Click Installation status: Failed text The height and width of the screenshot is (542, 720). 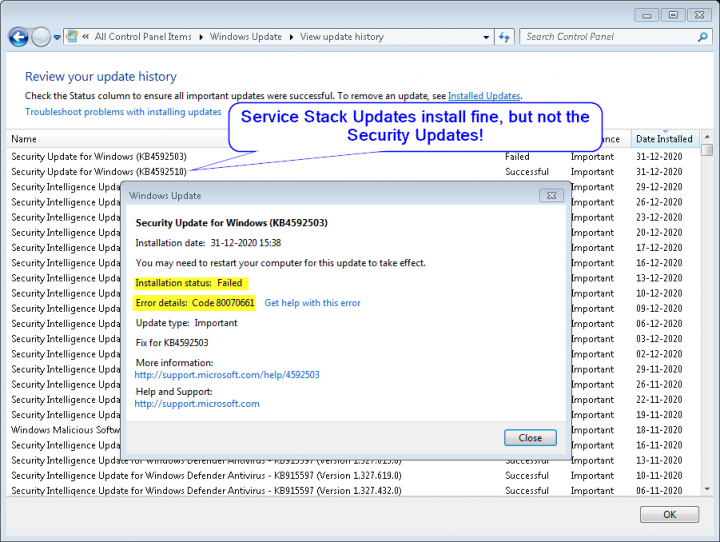[x=191, y=283]
